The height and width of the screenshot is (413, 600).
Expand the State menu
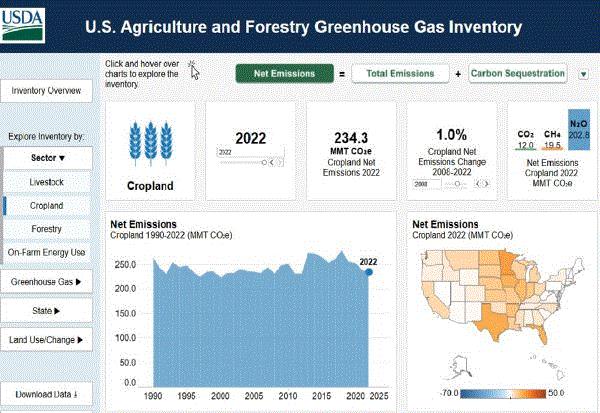(x=46, y=311)
